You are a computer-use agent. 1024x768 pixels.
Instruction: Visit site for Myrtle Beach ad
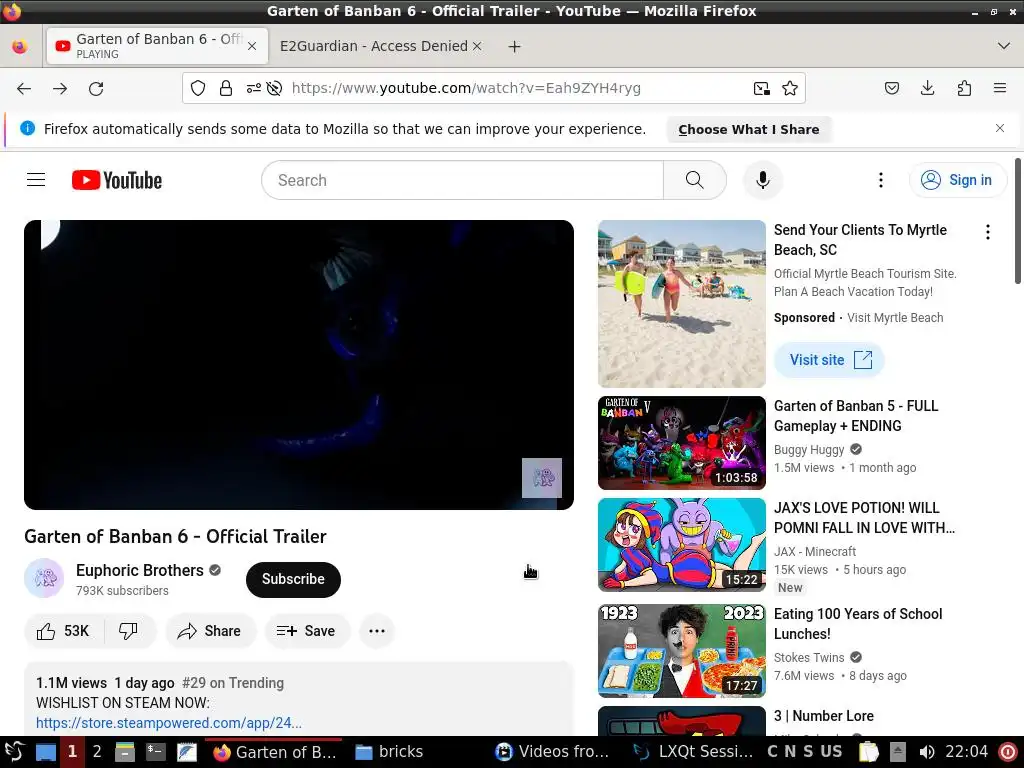829,360
